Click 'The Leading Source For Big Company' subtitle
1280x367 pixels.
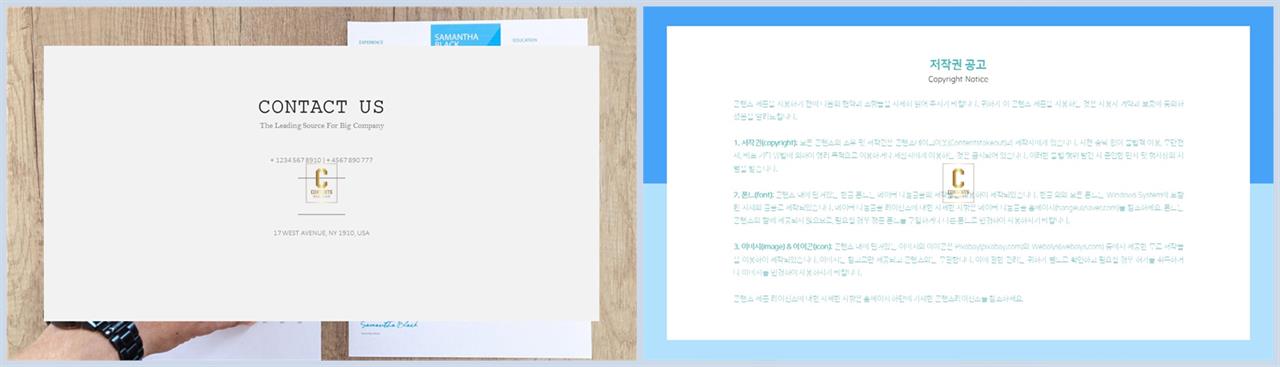coord(321,126)
